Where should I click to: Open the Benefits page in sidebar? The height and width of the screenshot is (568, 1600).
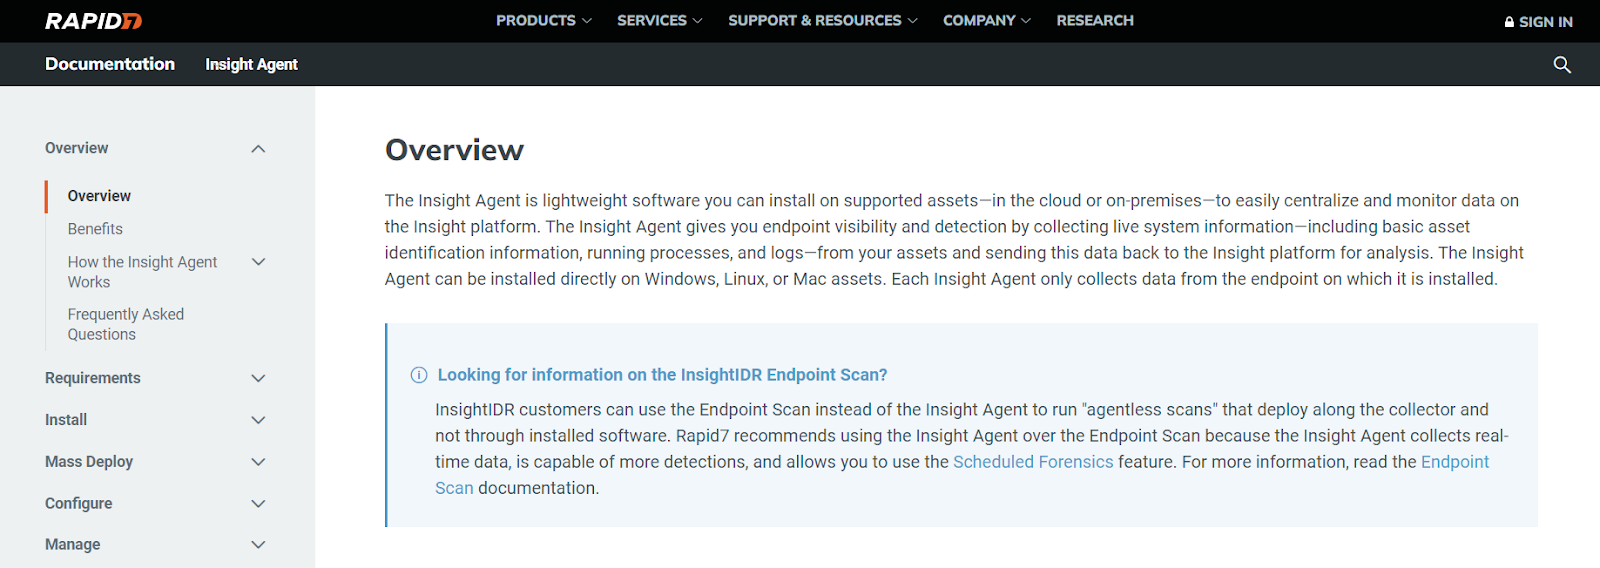tap(95, 229)
